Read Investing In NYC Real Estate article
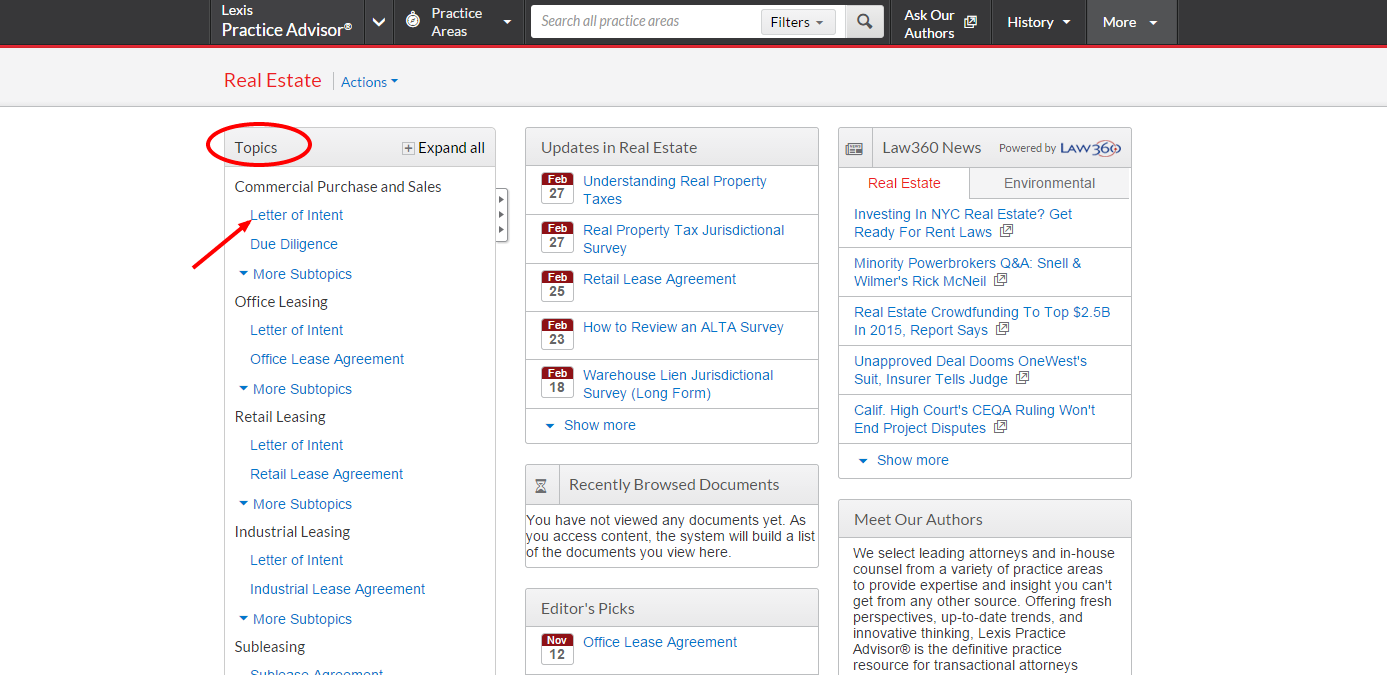The image size is (1387, 675). (963, 223)
